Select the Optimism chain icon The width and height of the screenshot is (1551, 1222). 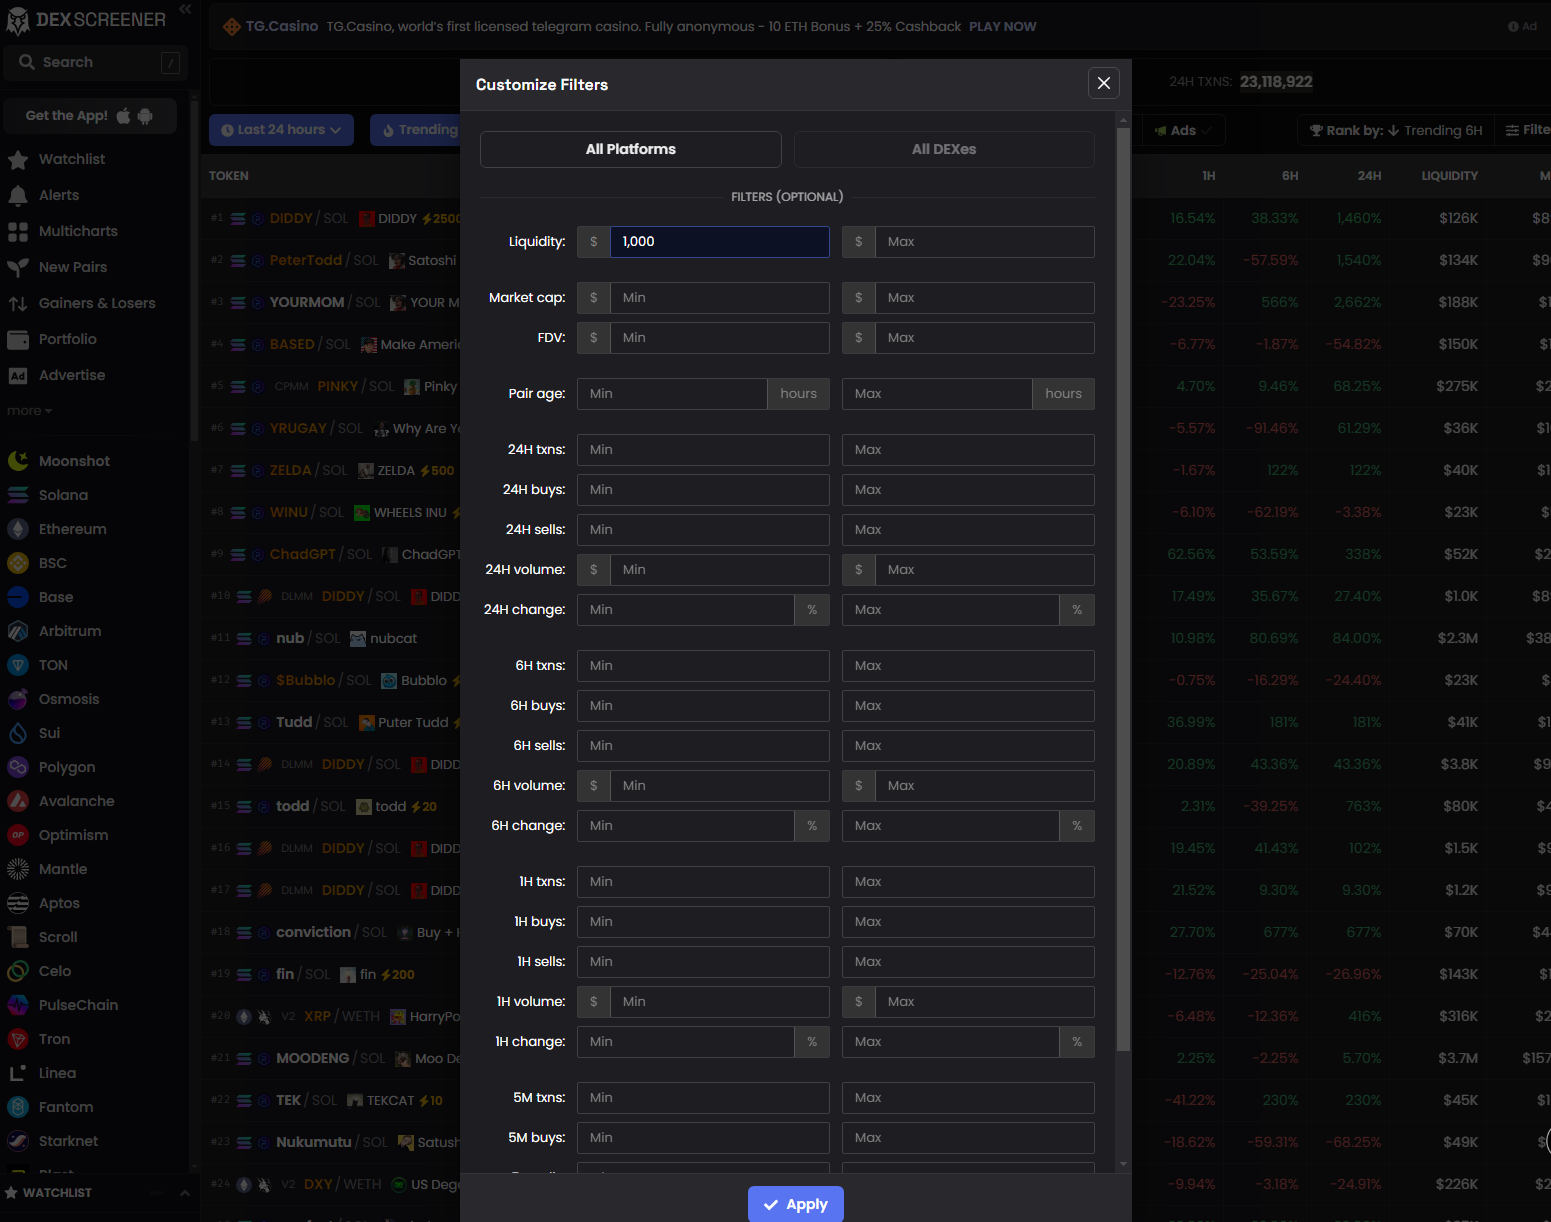(x=18, y=835)
